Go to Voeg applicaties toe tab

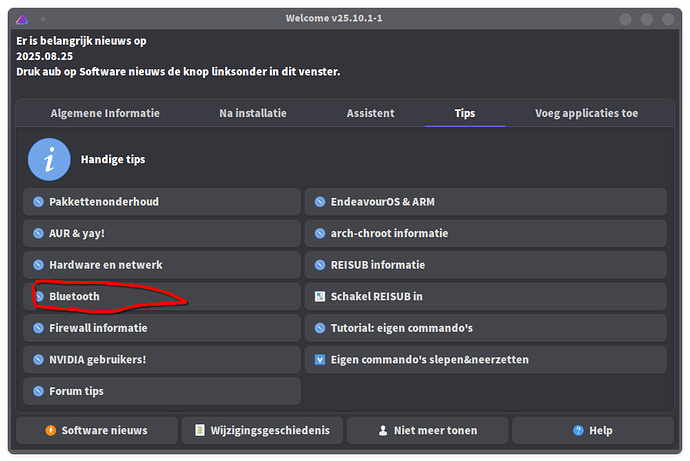tap(586, 113)
